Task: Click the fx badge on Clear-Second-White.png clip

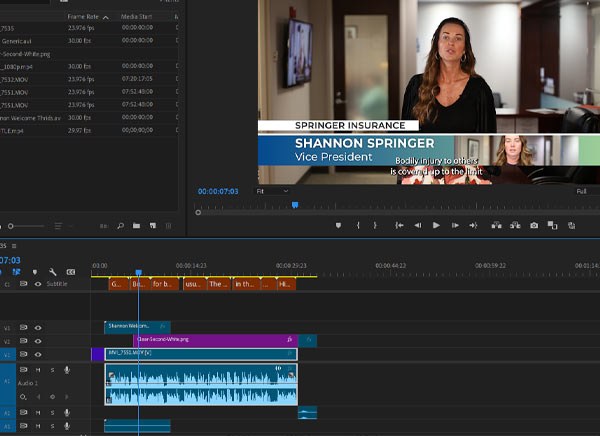Action: pyautogui.click(x=290, y=339)
